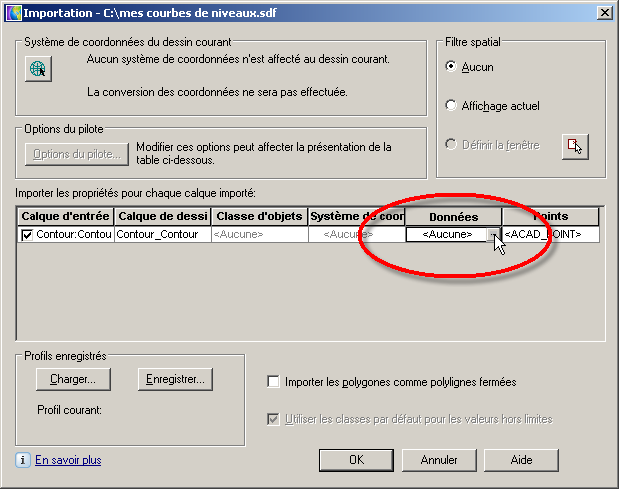Screen dimensions: 619x489
Task: Select the Aucun spatial filter radio
Action: click(452, 67)
